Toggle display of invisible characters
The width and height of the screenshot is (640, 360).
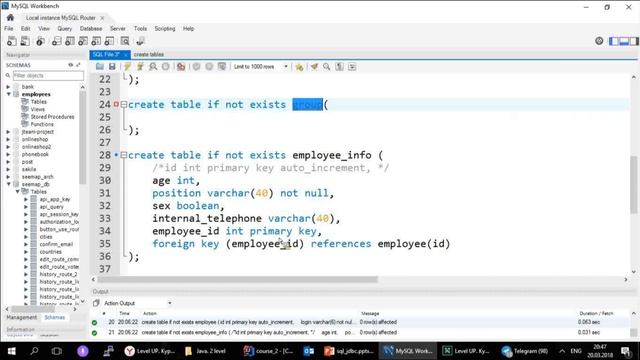[x=339, y=67]
